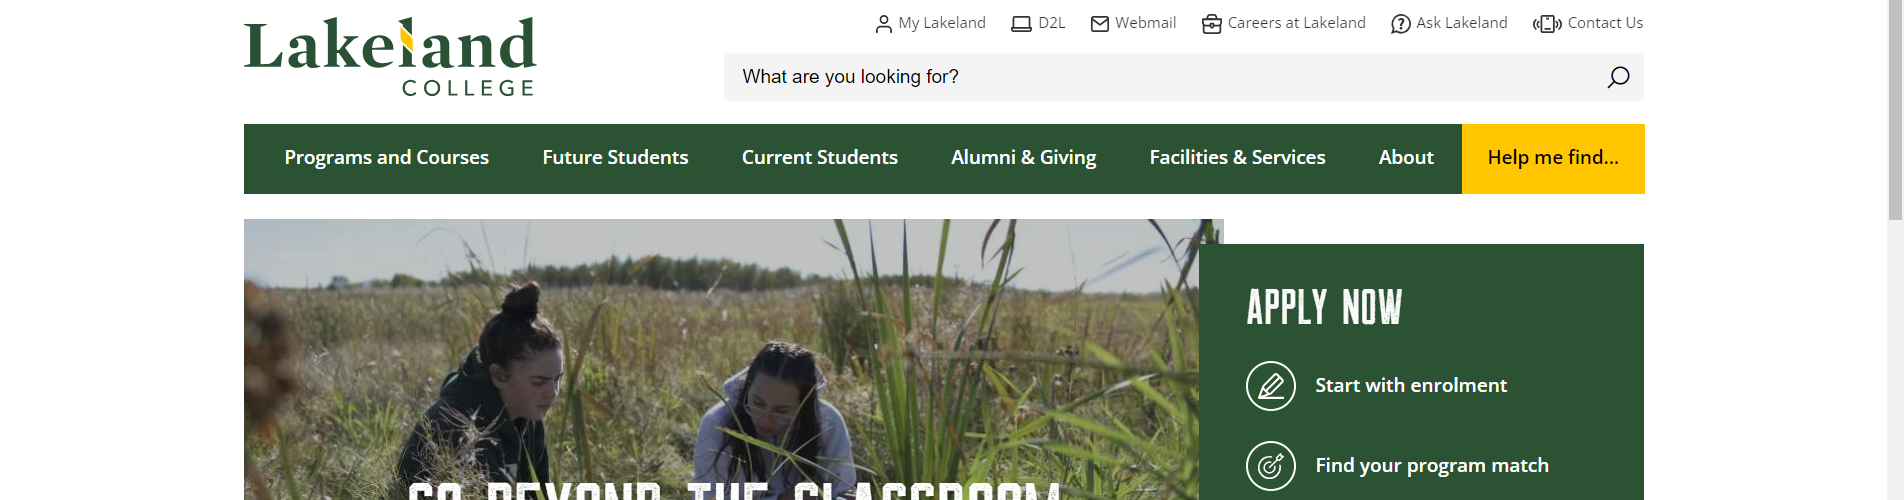Open the Programs and Courses menu

pyautogui.click(x=387, y=158)
